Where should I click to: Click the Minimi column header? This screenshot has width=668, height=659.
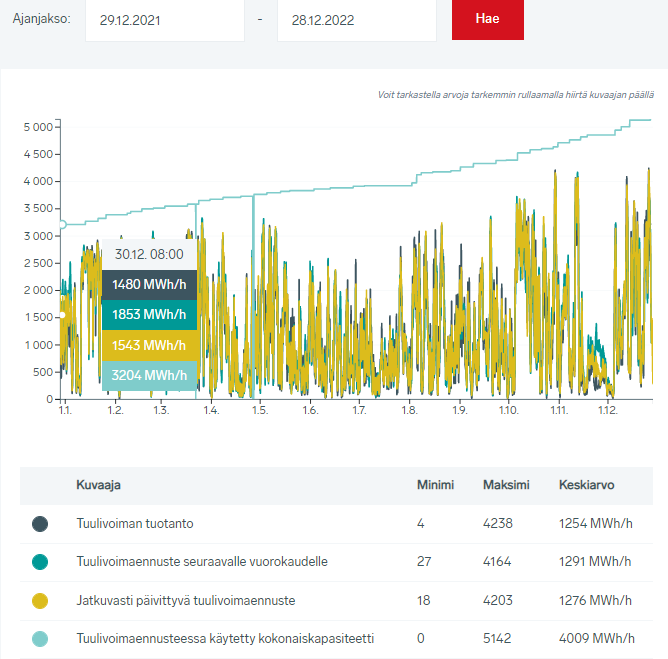(x=435, y=485)
